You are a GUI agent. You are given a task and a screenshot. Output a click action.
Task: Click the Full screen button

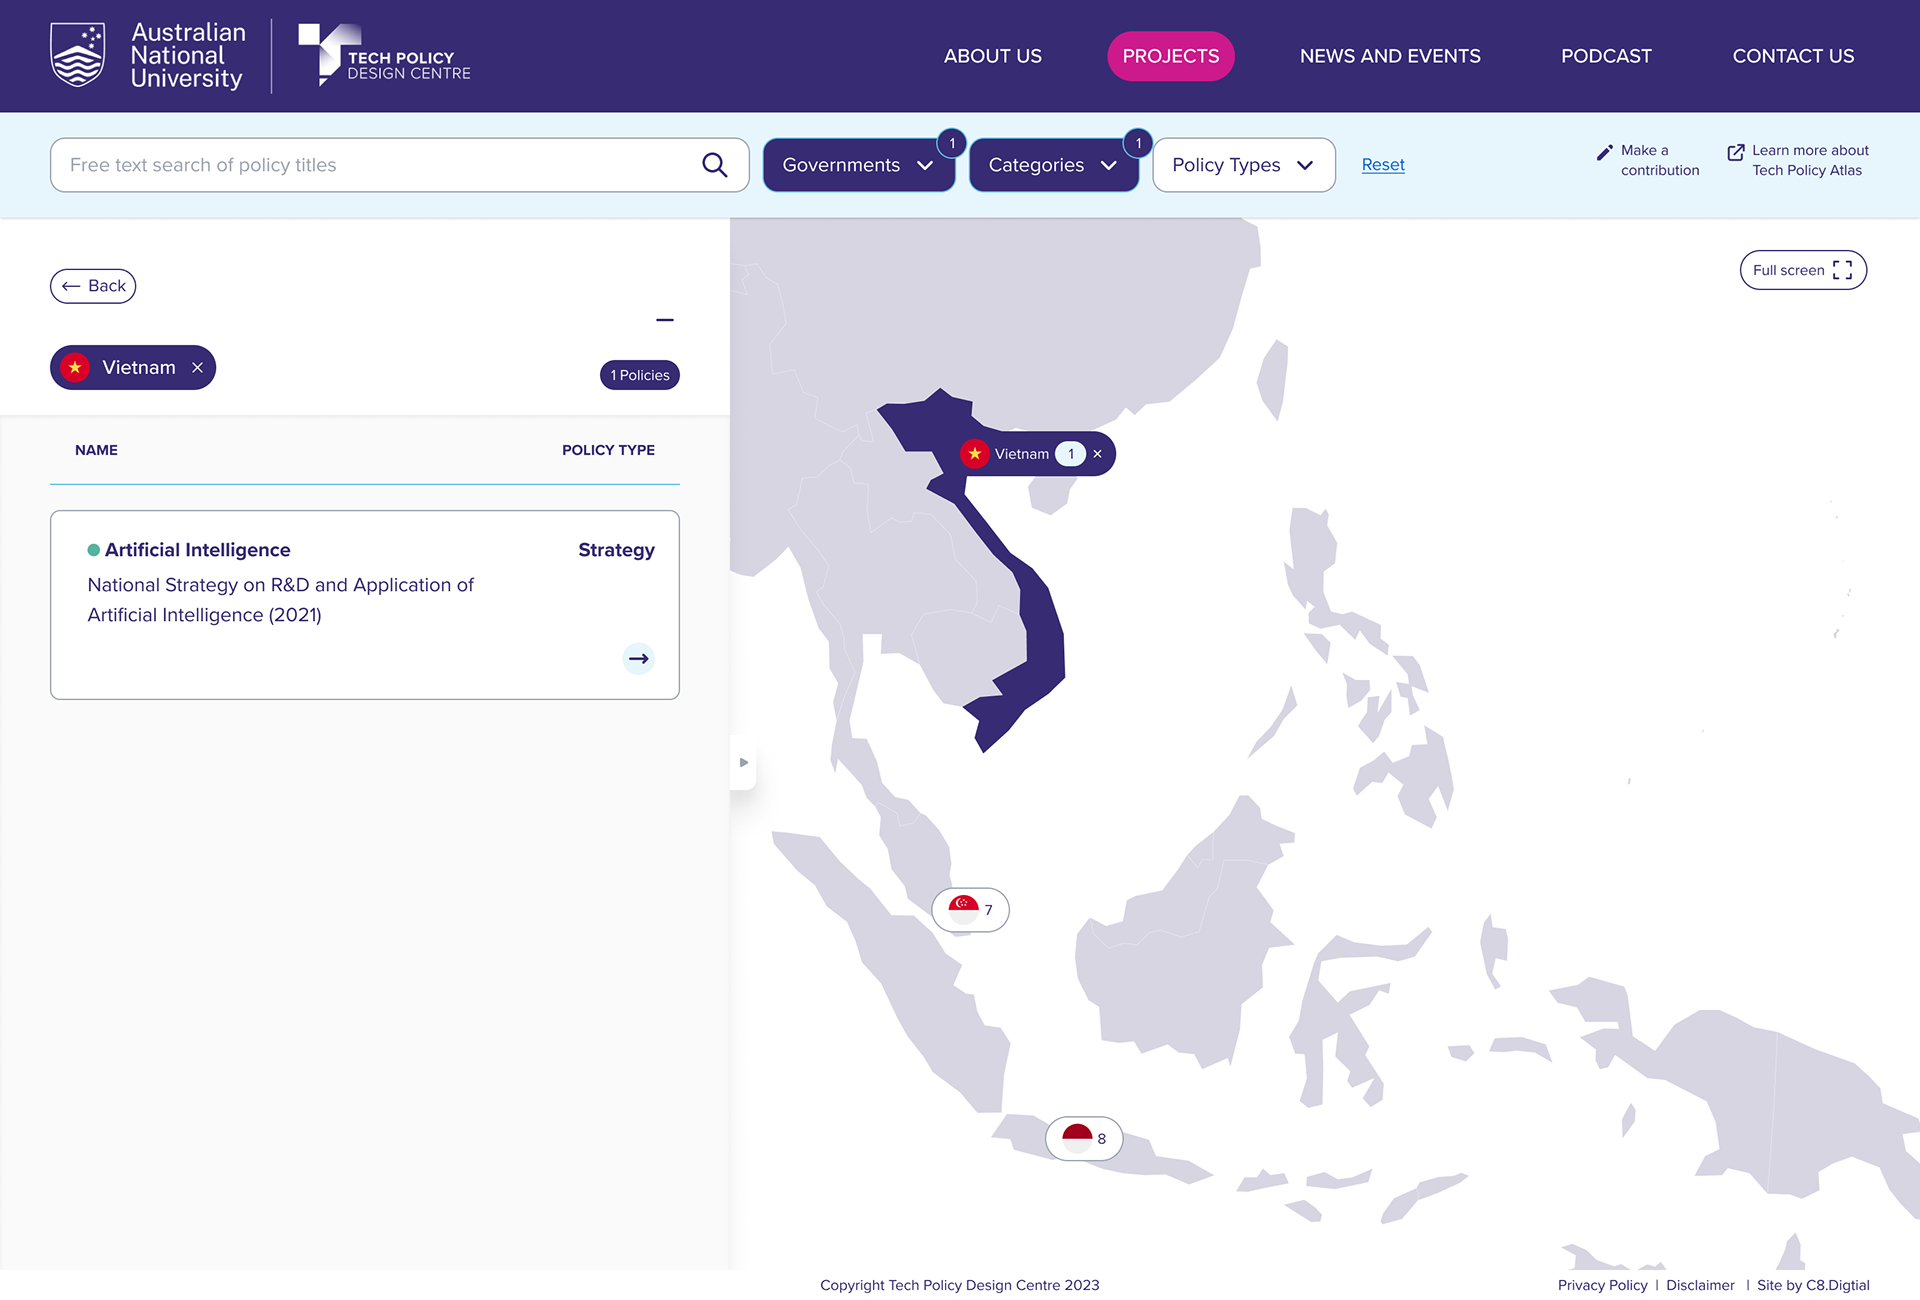[1803, 270]
